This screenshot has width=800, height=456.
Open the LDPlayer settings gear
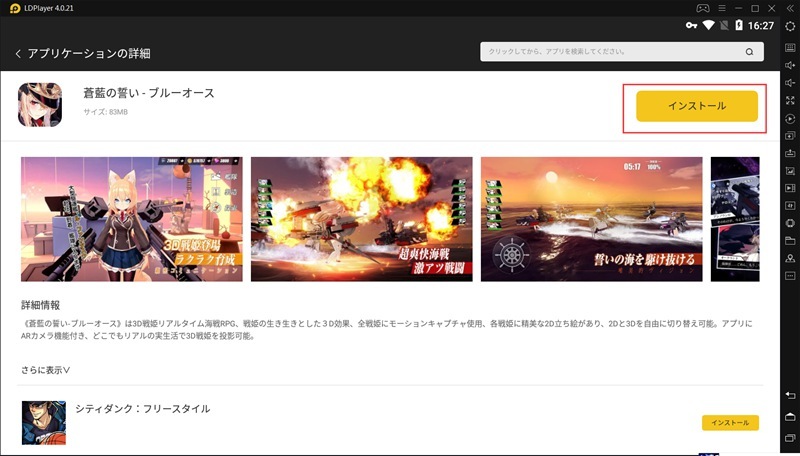coord(790,26)
